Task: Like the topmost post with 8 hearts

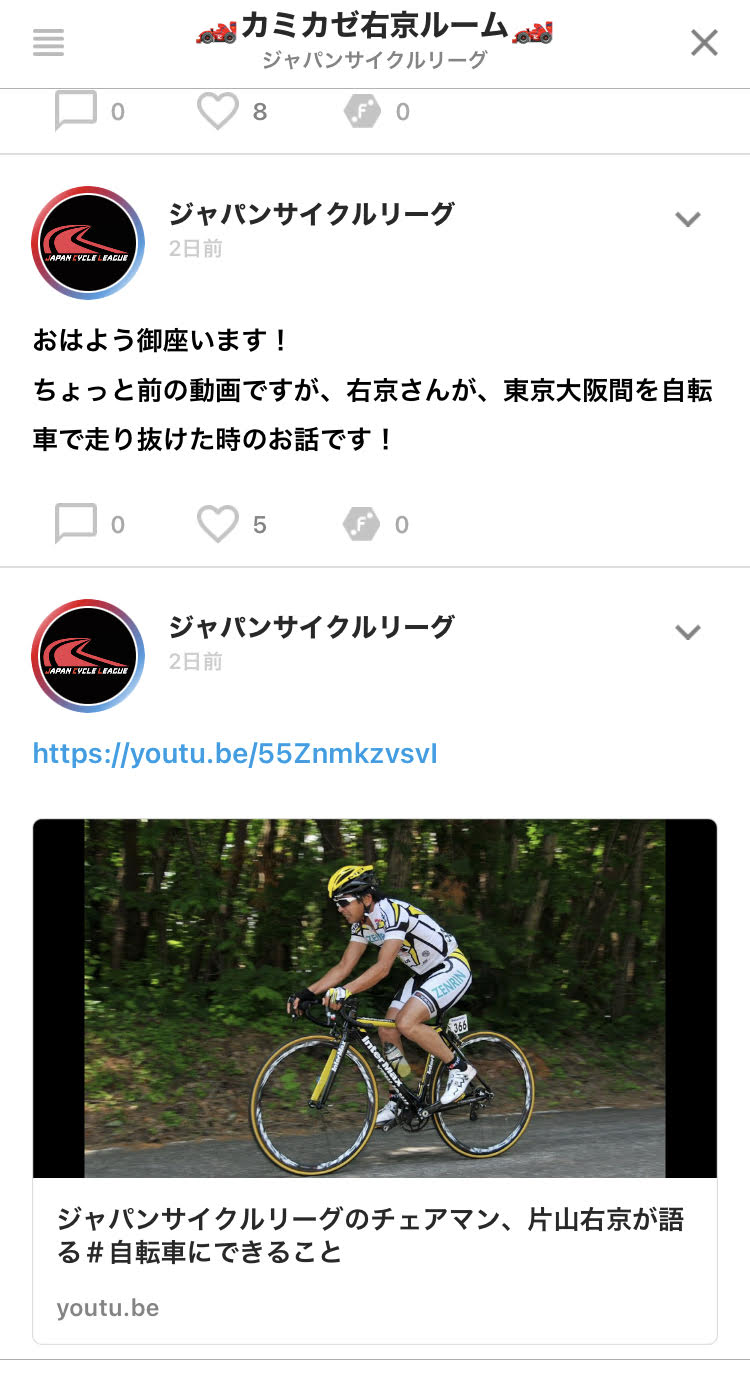Action: click(x=217, y=111)
